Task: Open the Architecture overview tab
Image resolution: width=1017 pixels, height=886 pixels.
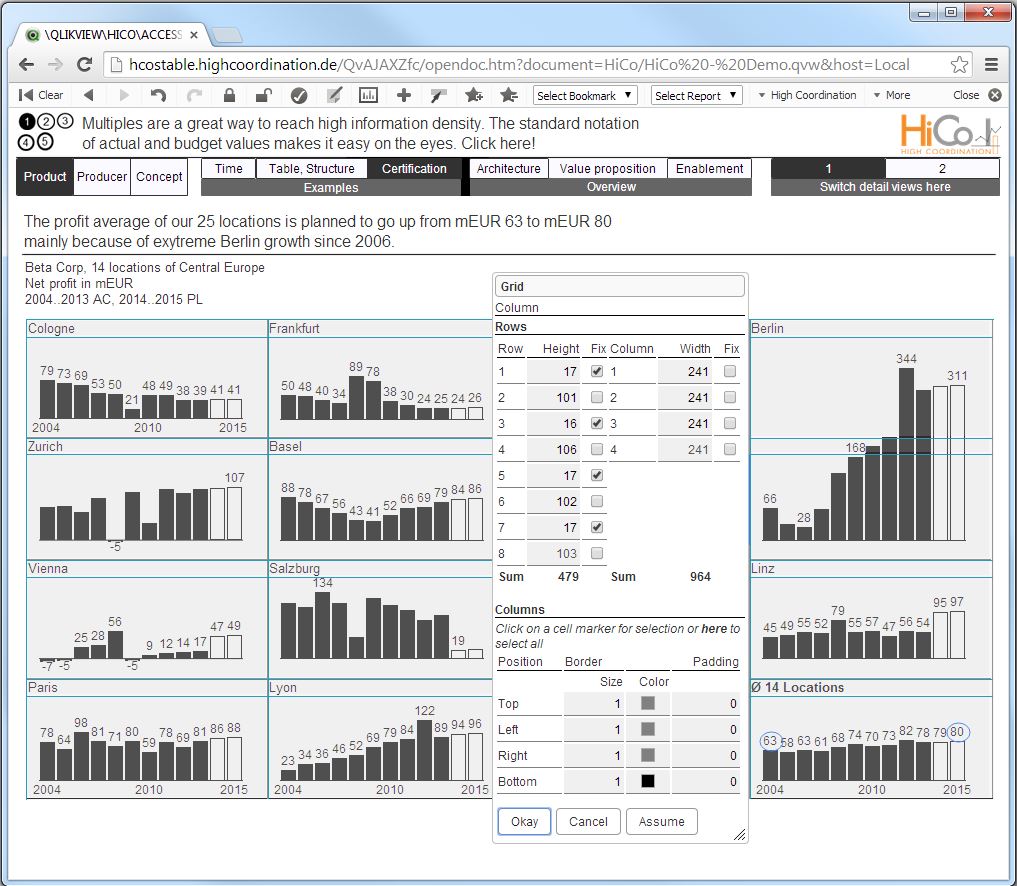Action: click(x=508, y=169)
